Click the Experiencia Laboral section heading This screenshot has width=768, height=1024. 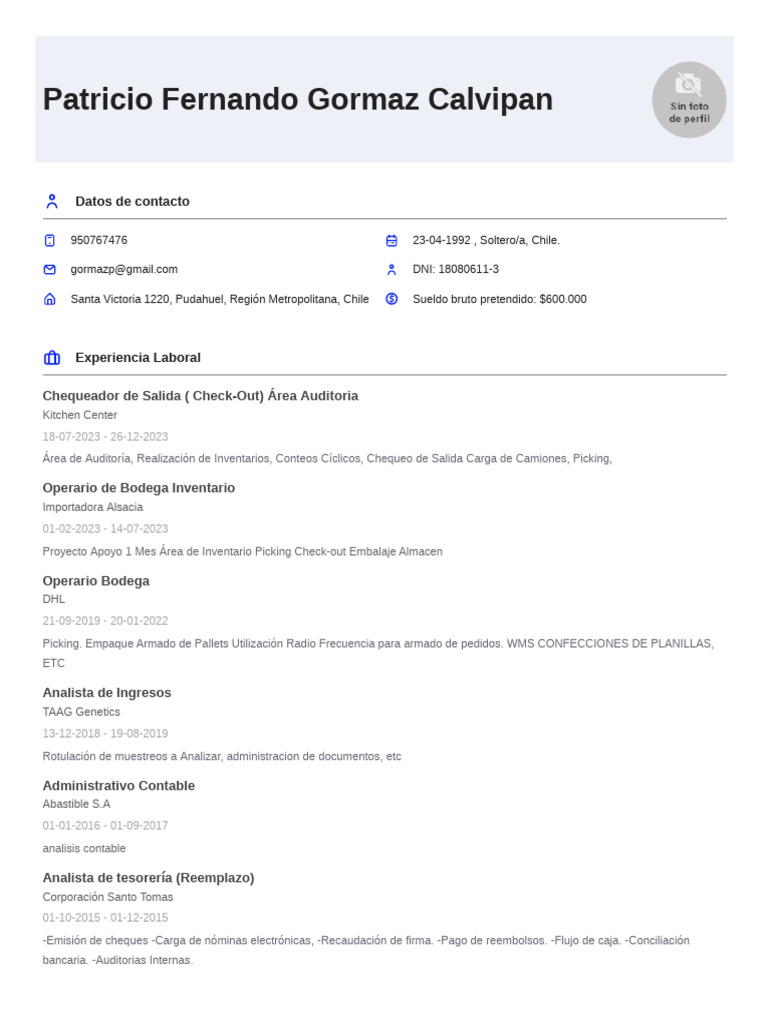(138, 357)
